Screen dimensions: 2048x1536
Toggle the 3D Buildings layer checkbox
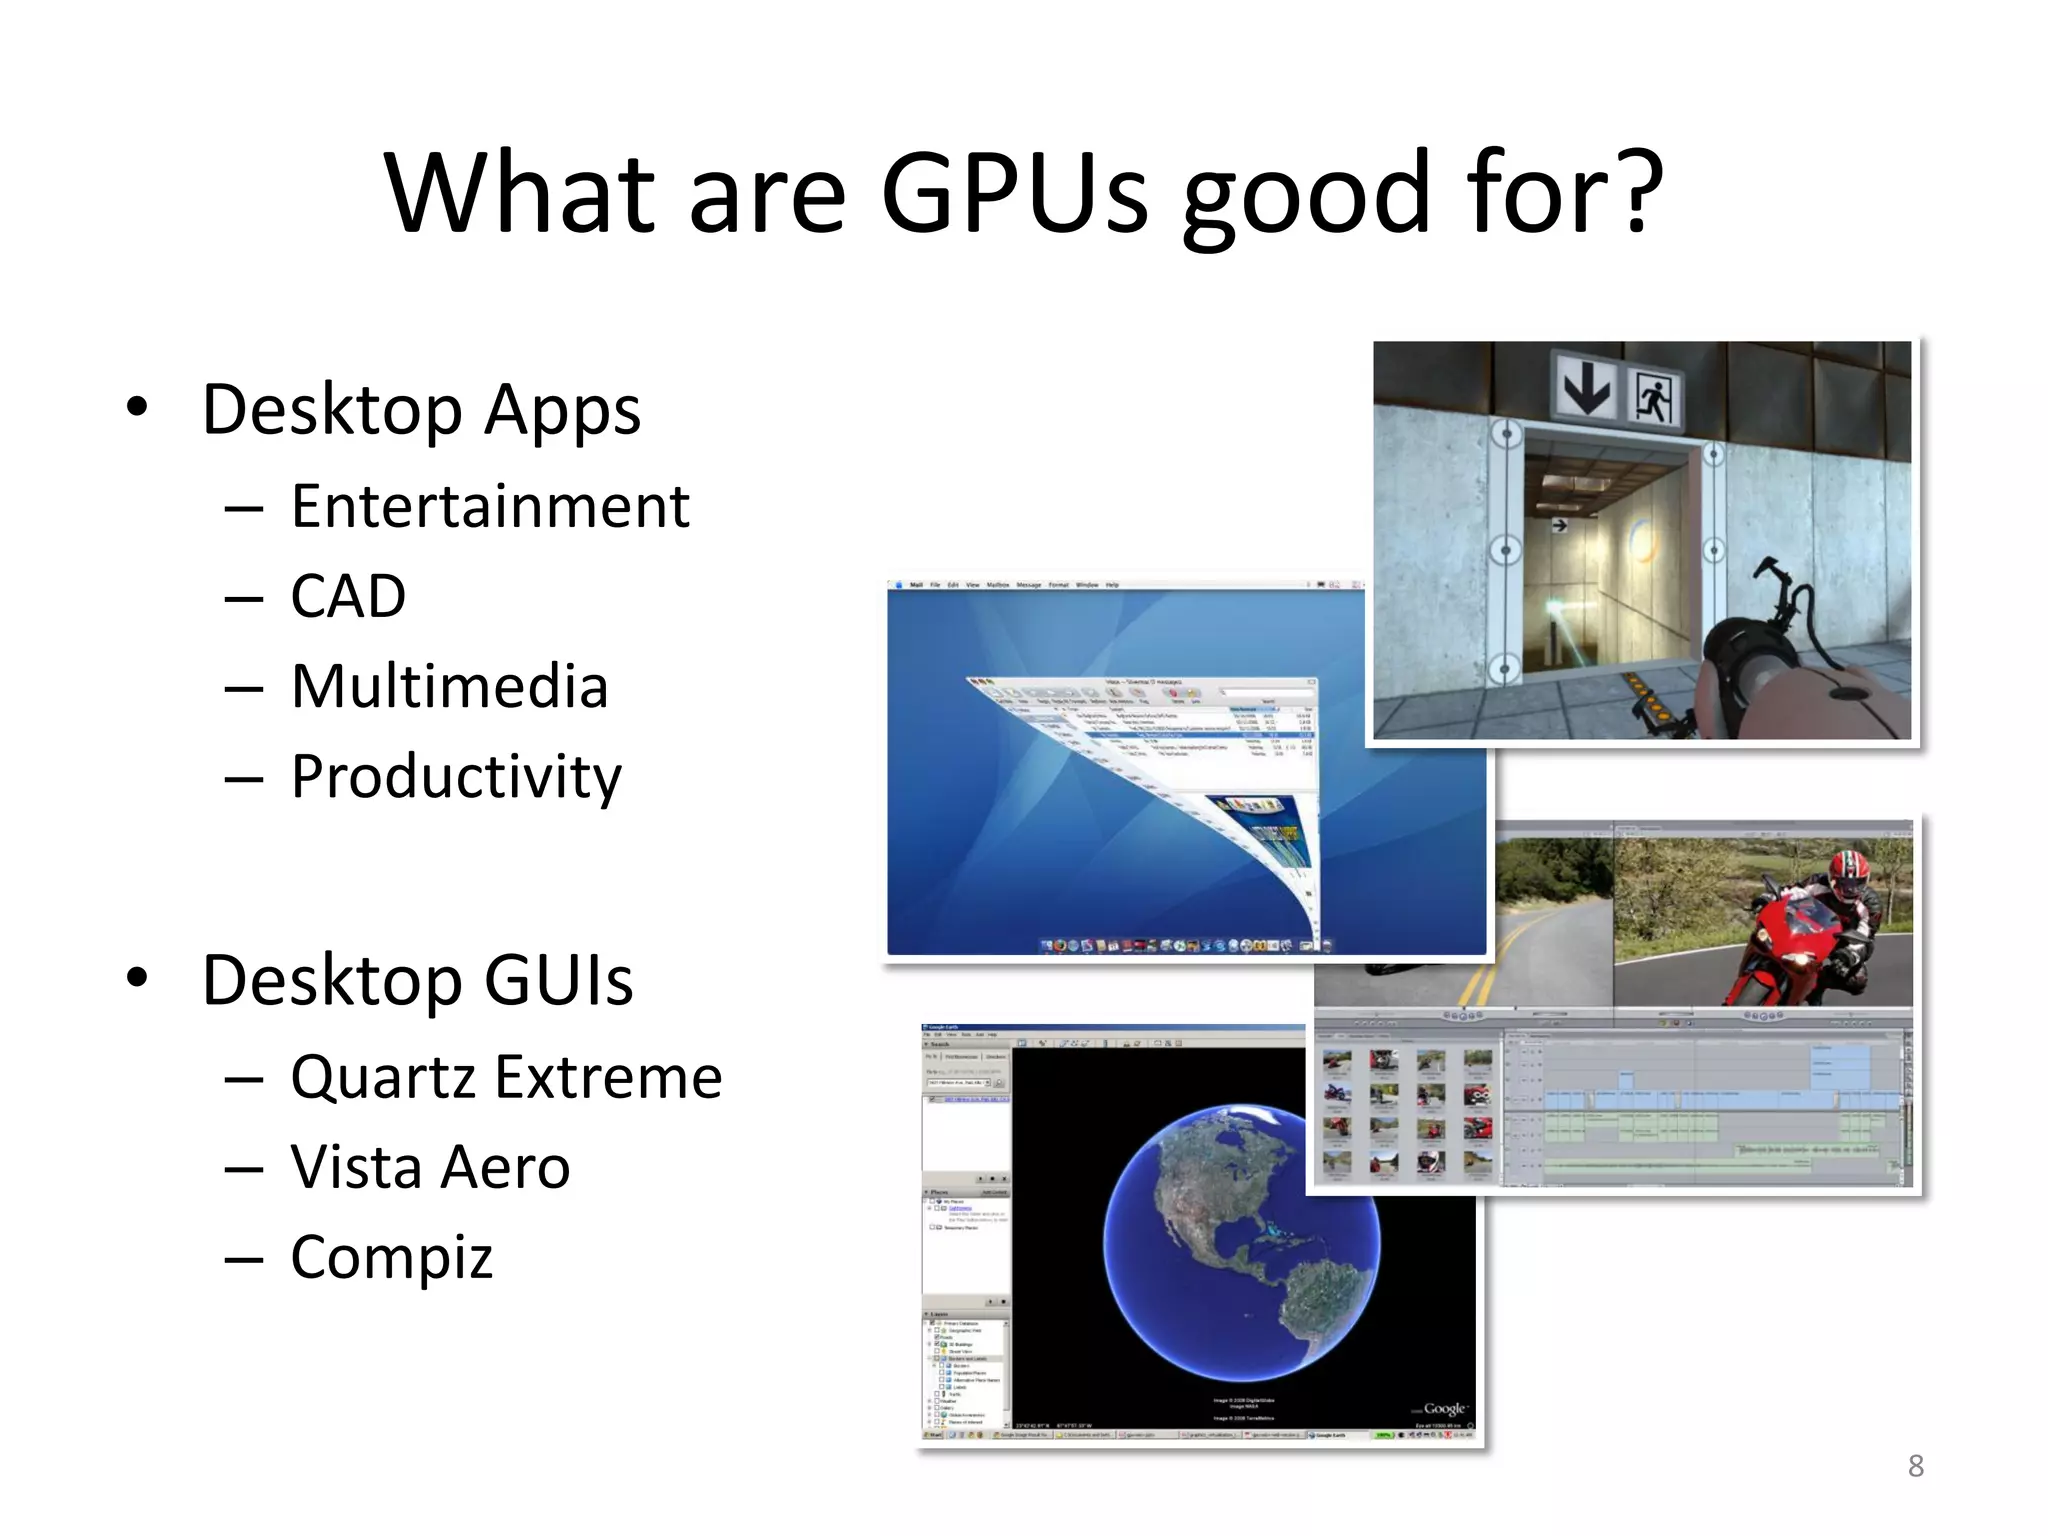tap(937, 1344)
